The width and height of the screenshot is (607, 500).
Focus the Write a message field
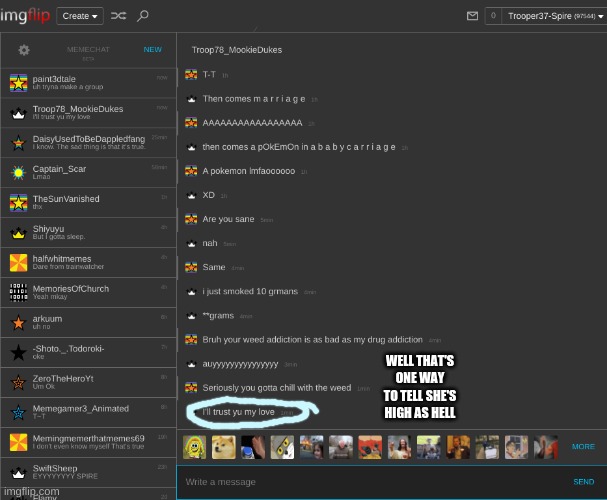pos(370,482)
